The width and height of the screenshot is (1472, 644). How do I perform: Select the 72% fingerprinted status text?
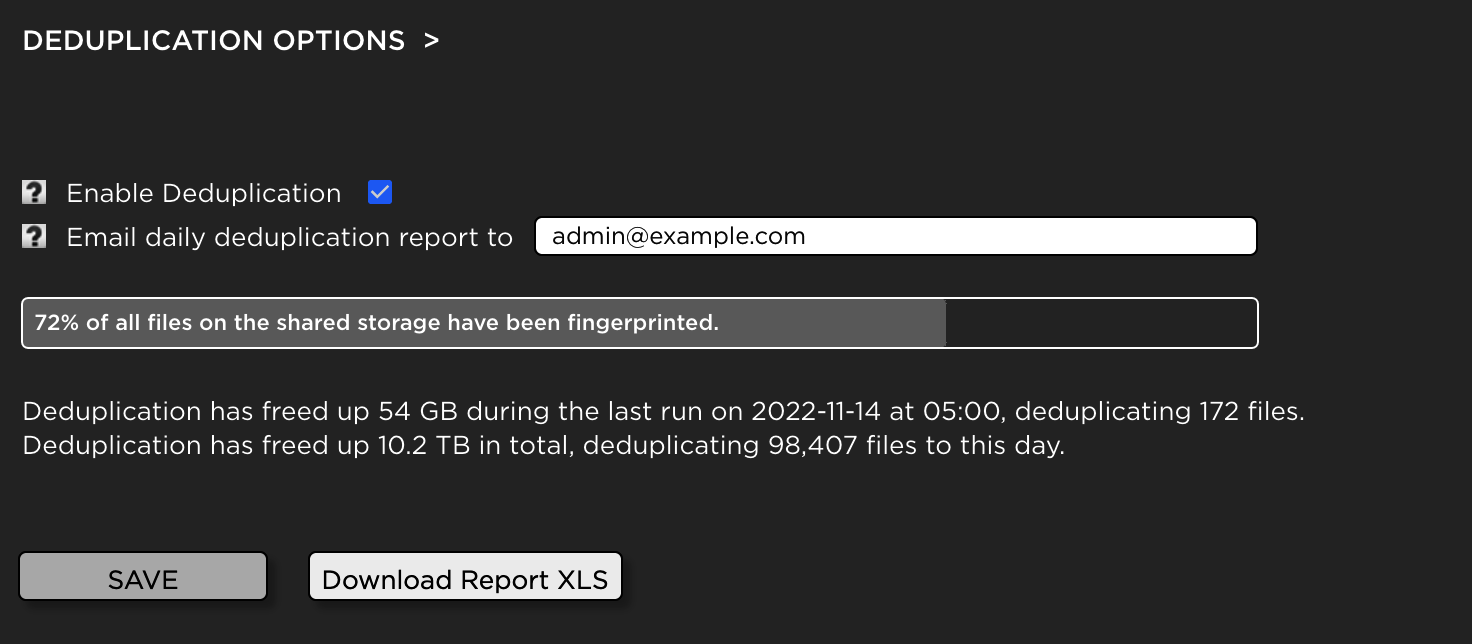[x=377, y=323]
